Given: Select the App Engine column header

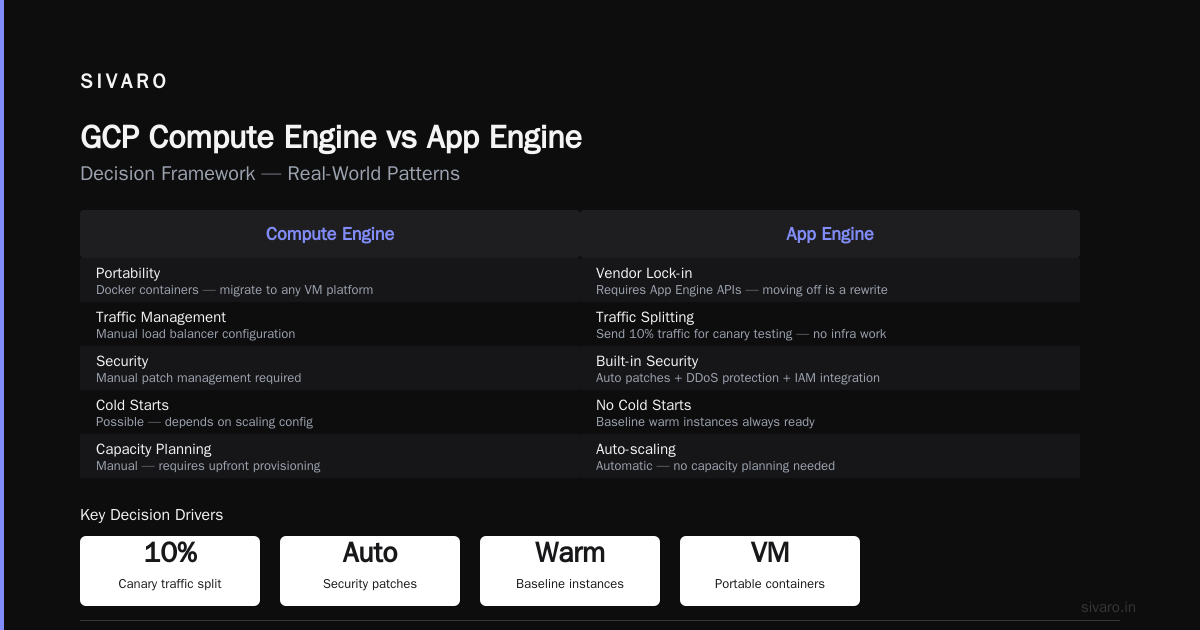Looking at the screenshot, I should [830, 234].
